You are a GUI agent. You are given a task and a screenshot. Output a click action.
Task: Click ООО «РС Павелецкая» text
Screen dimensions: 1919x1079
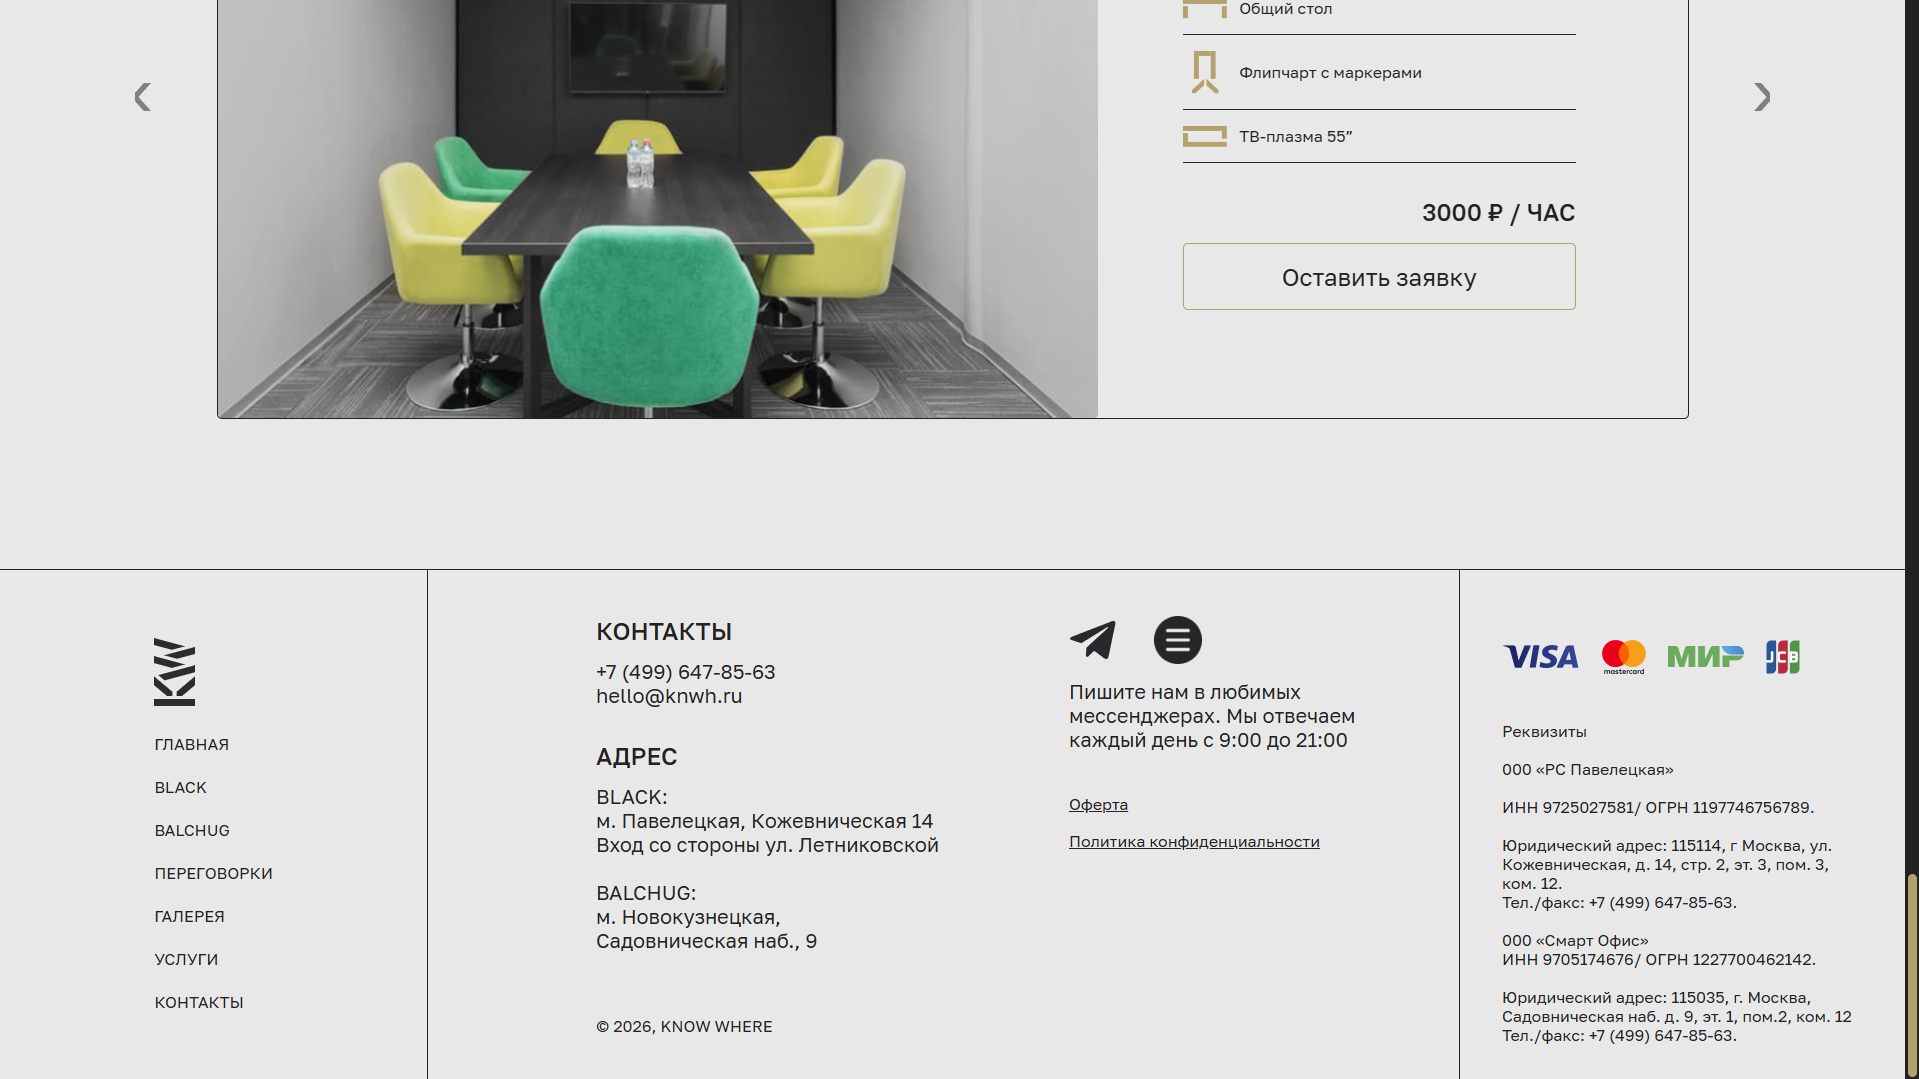pyautogui.click(x=1587, y=770)
